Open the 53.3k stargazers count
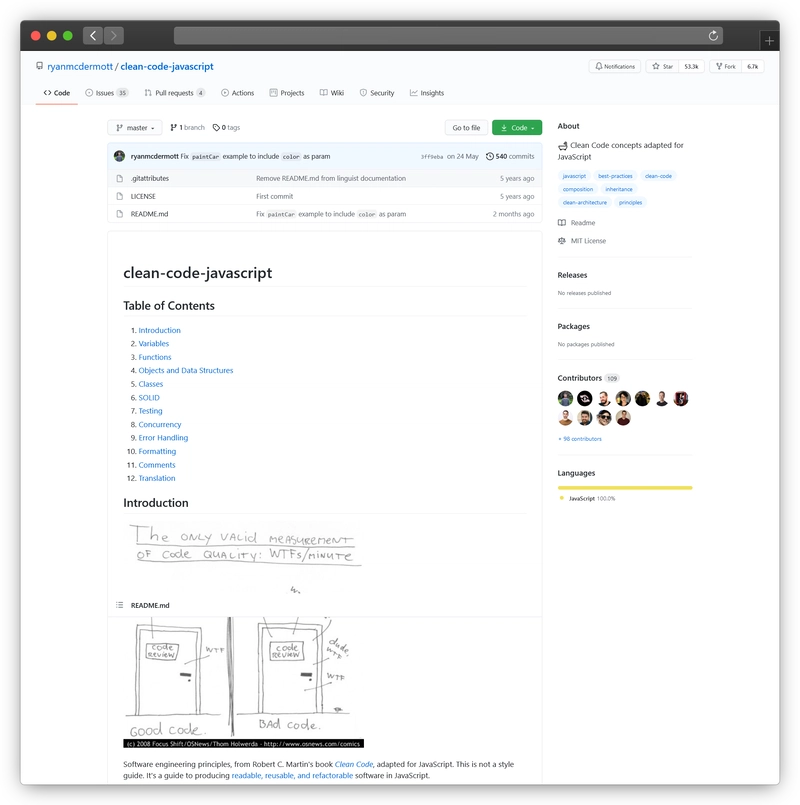800x805 pixels. (691, 66)
